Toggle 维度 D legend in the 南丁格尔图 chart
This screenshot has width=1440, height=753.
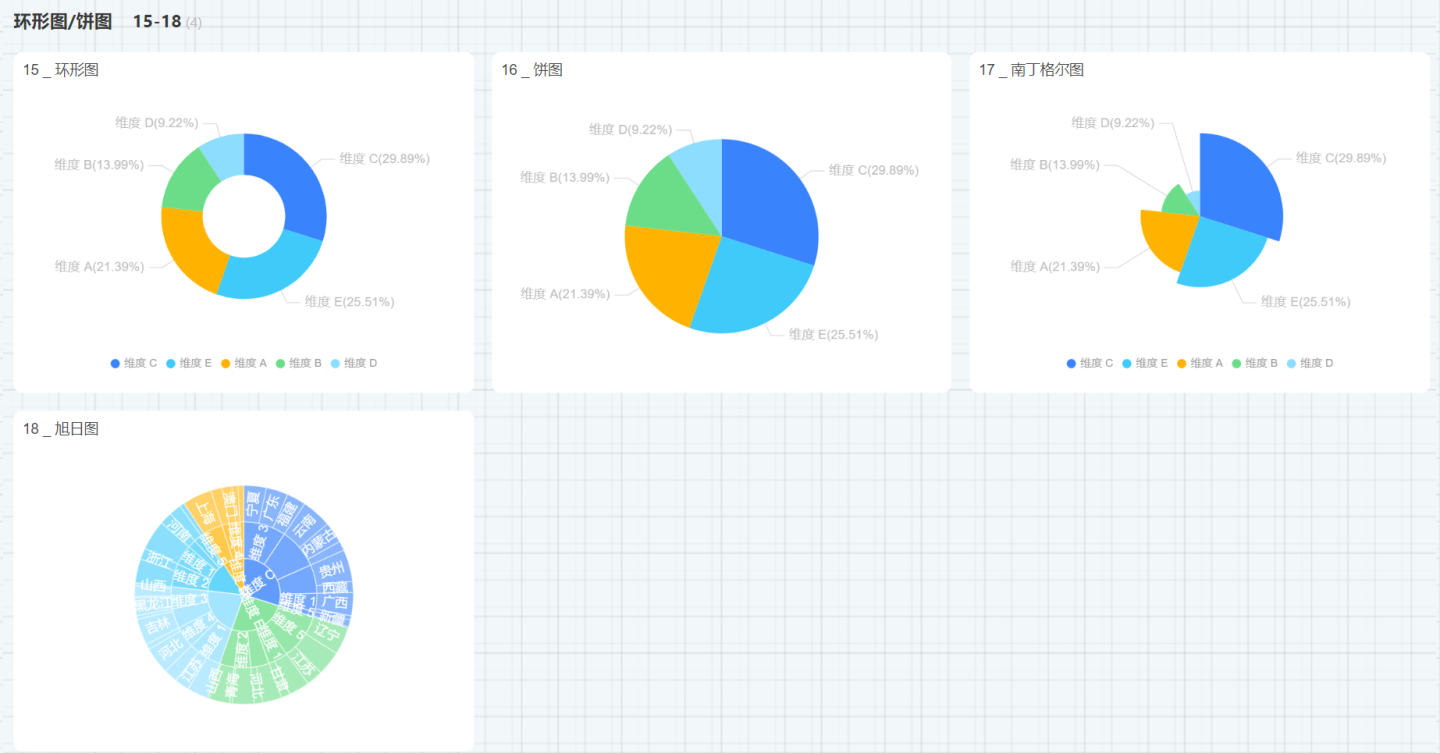coord(1310,363)
